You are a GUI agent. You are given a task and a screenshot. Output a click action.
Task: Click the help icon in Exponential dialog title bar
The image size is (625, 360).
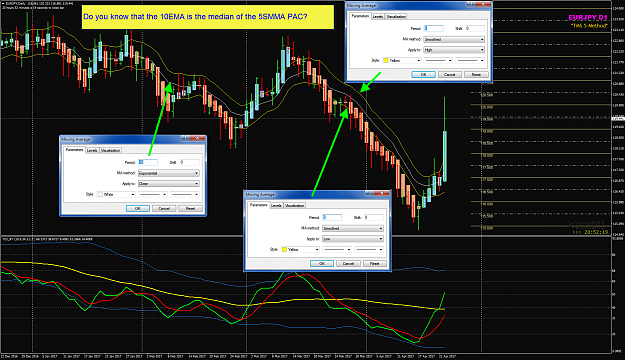pos(185,138)
